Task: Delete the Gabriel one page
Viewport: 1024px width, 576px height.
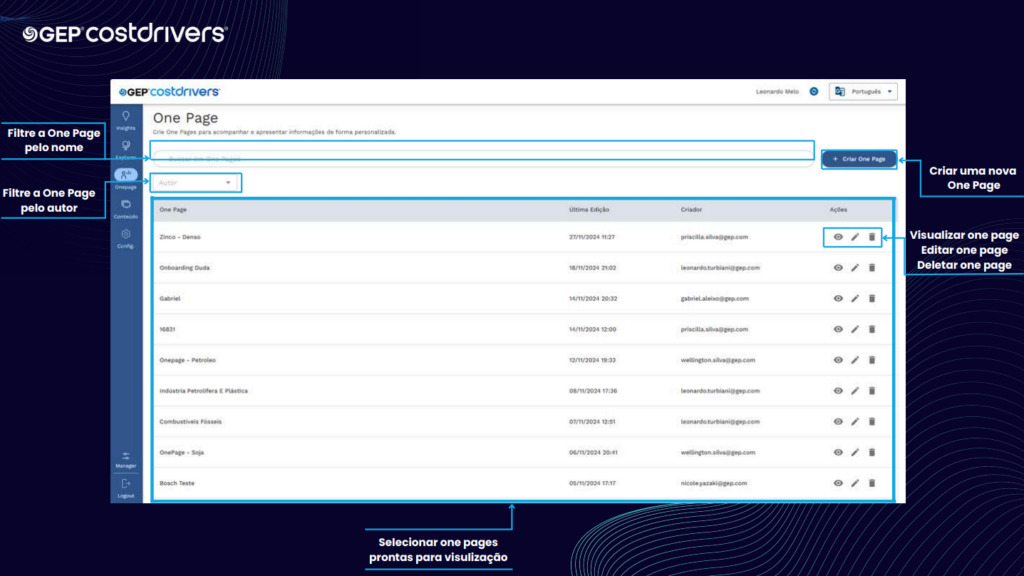Action: 872,298
